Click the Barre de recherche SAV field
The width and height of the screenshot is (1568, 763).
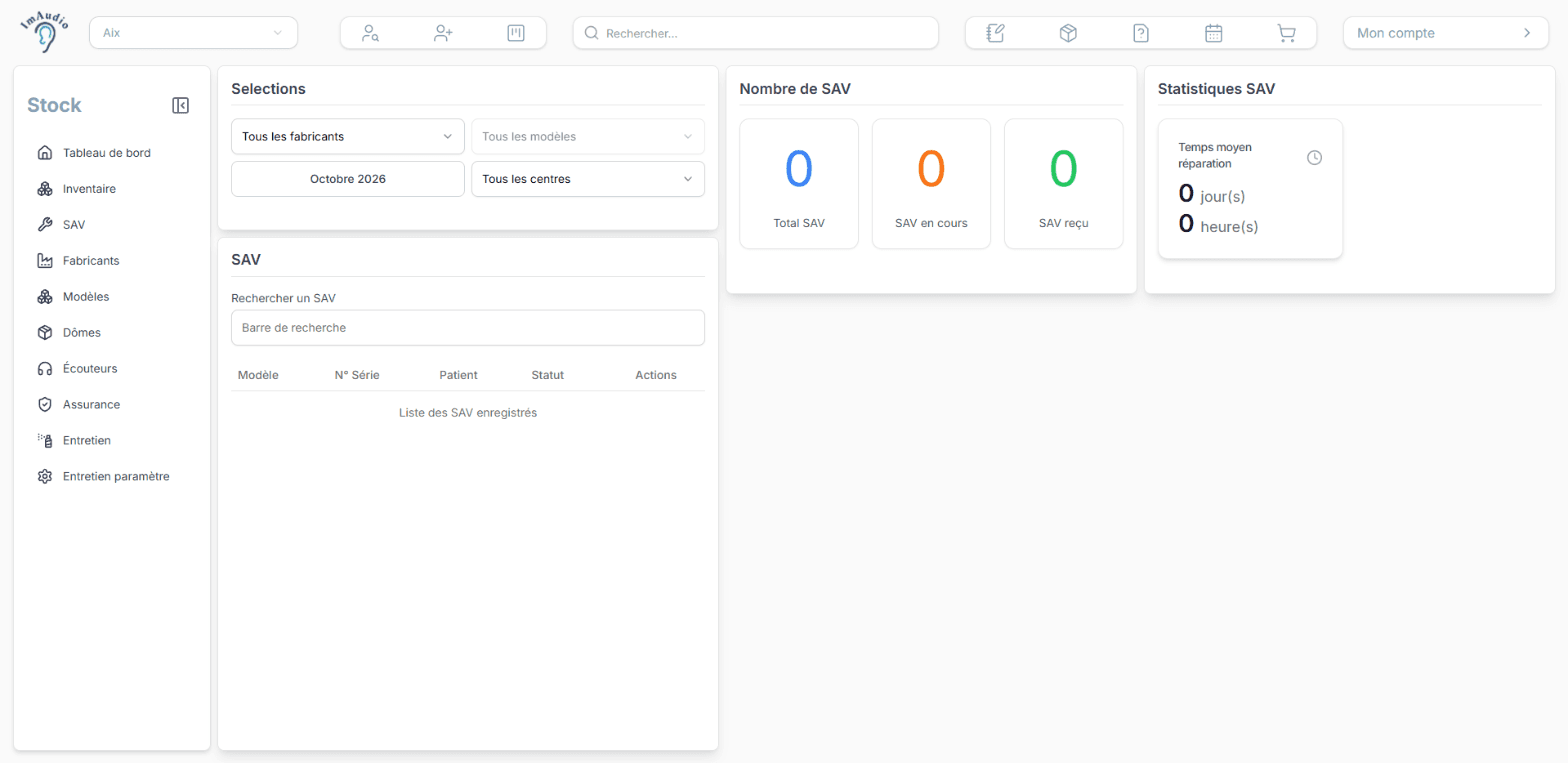[x=468, y=328]
